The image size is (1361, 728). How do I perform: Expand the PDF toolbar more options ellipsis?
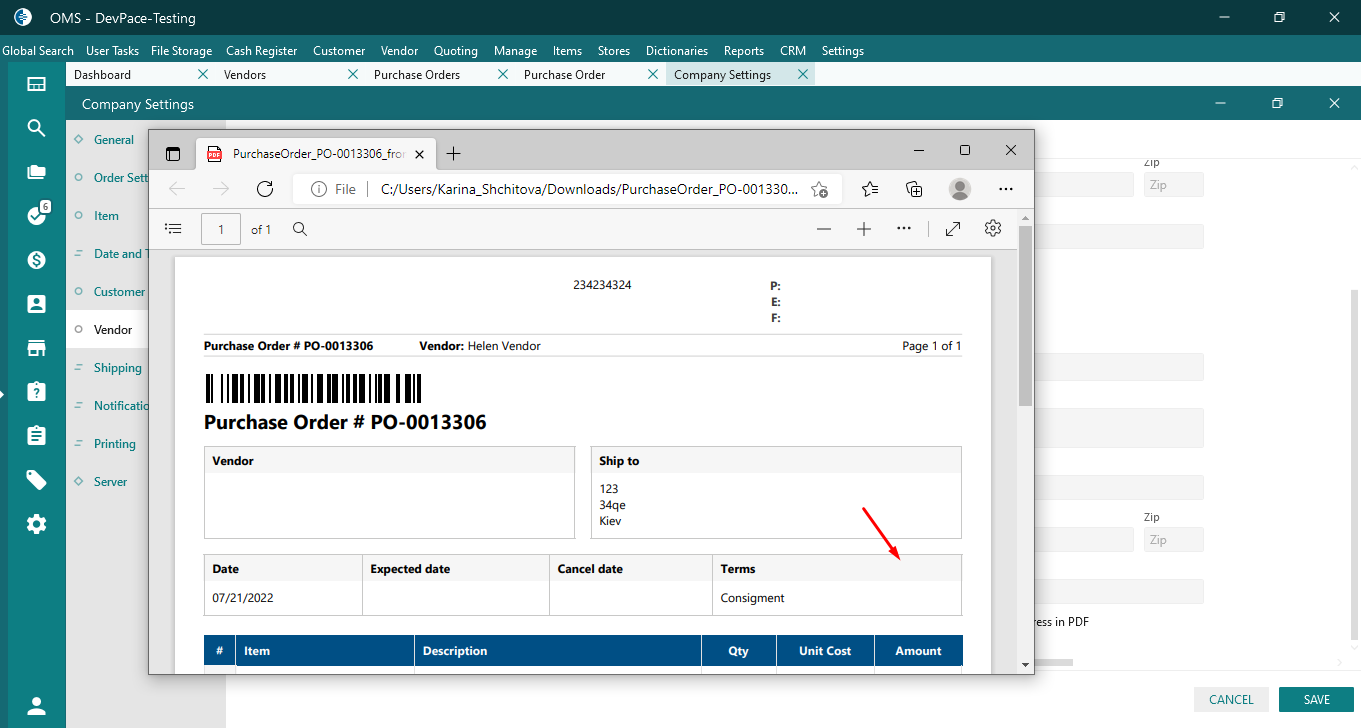[904, 229]
